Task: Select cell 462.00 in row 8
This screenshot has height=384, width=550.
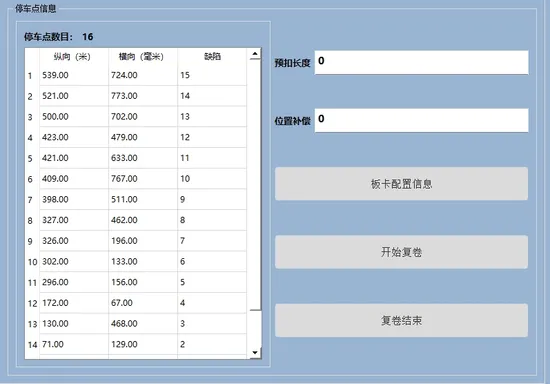Action: [x=143, y=220]
